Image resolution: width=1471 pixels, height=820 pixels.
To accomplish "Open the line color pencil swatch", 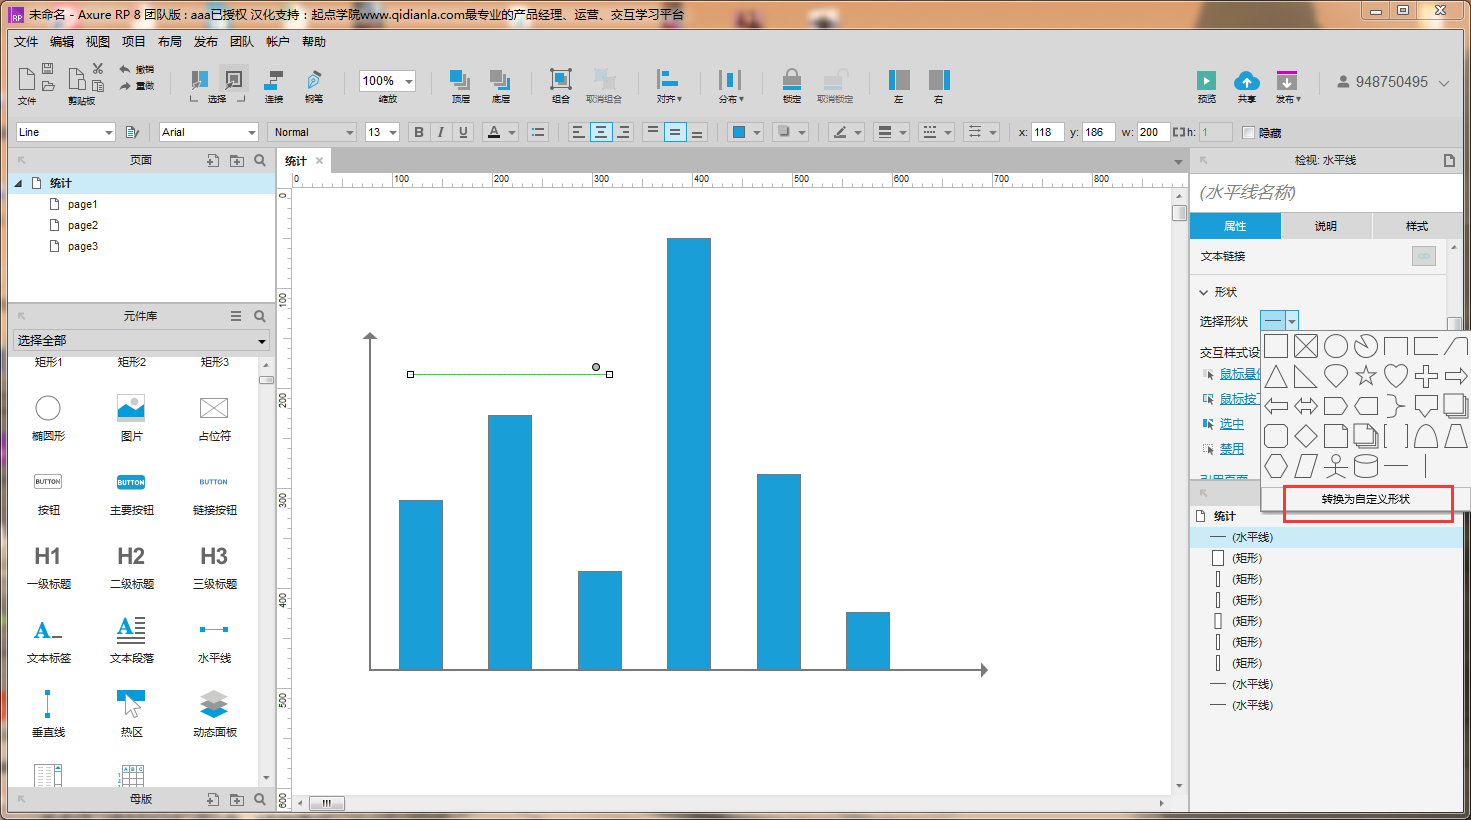I will click(841, 132).
